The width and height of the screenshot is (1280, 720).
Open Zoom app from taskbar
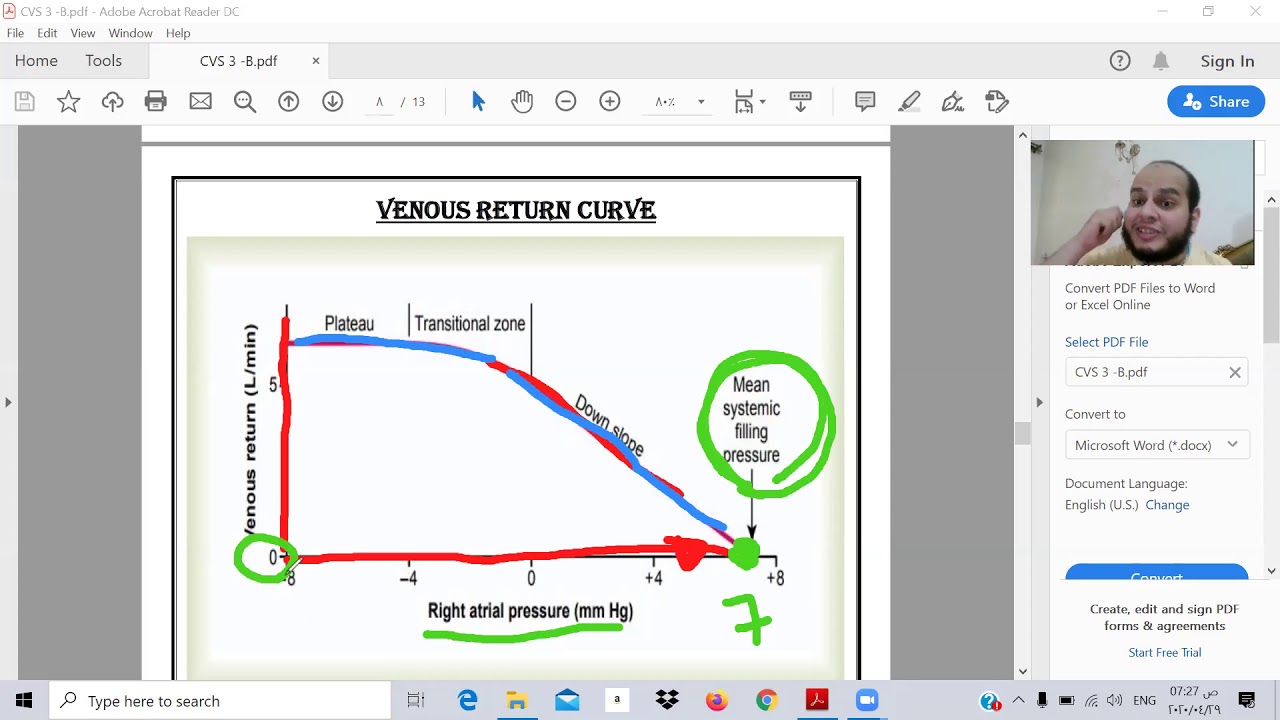click(866, 701)
